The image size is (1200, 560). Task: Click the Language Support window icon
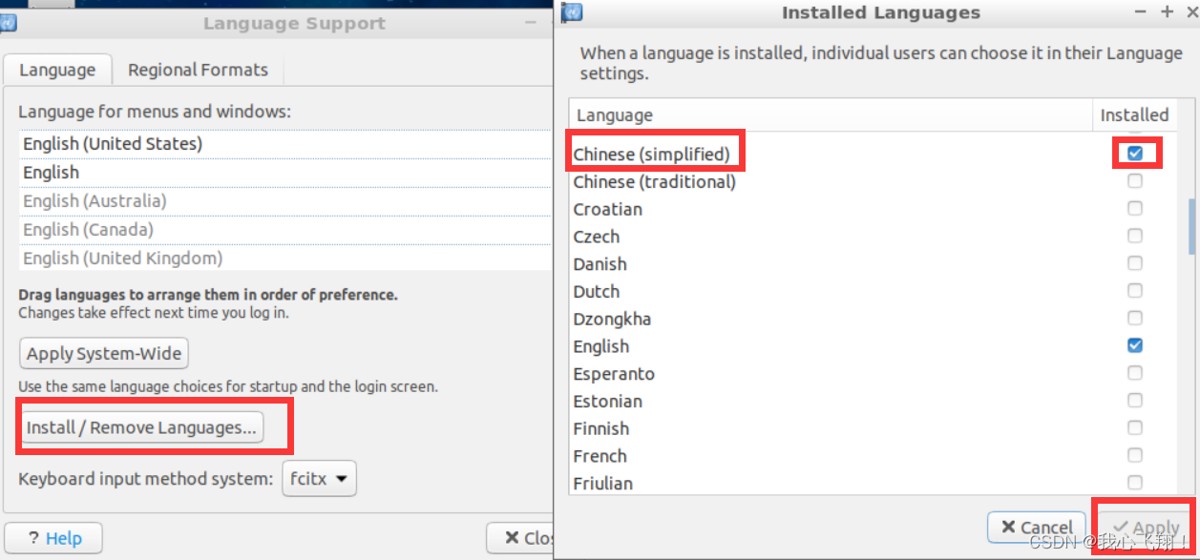pyautogui.click(x=7, y=22)
